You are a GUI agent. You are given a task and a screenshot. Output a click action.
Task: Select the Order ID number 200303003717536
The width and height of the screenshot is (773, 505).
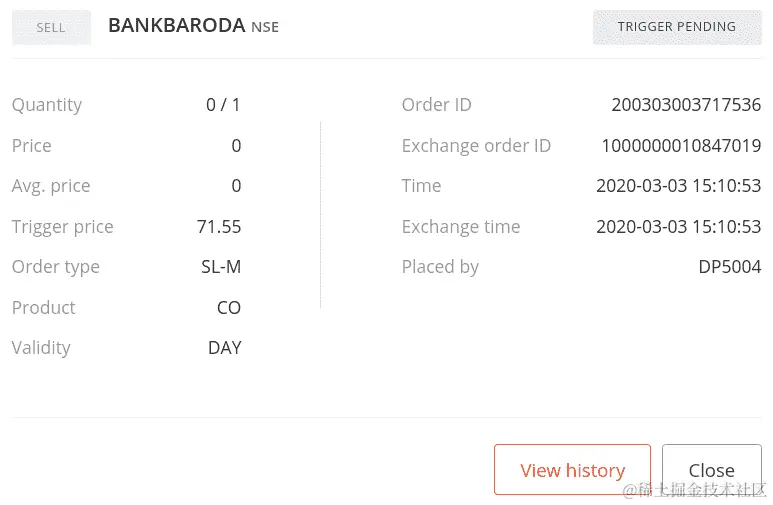(x=686, y=105)
